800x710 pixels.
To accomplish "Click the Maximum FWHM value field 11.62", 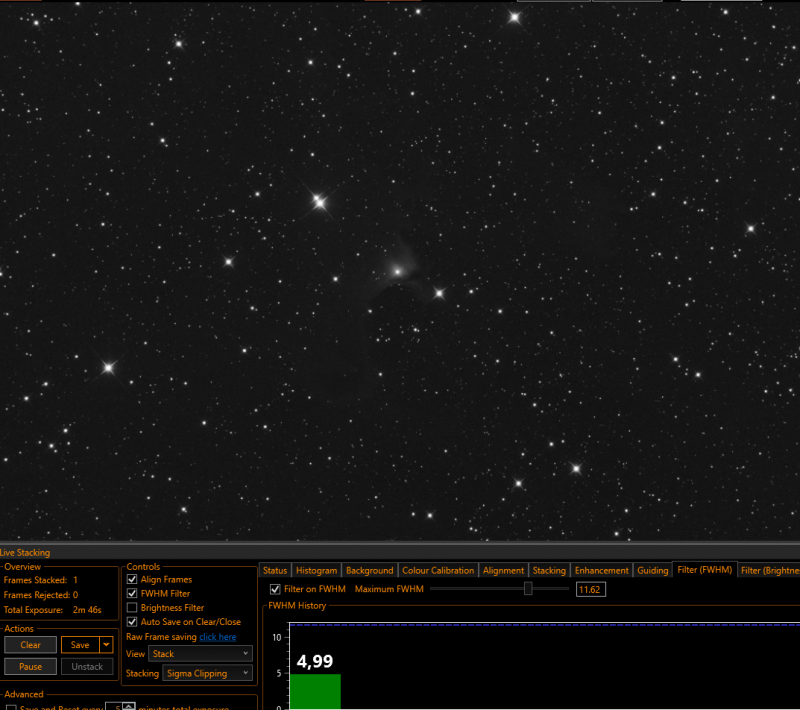I will [590, 590].
